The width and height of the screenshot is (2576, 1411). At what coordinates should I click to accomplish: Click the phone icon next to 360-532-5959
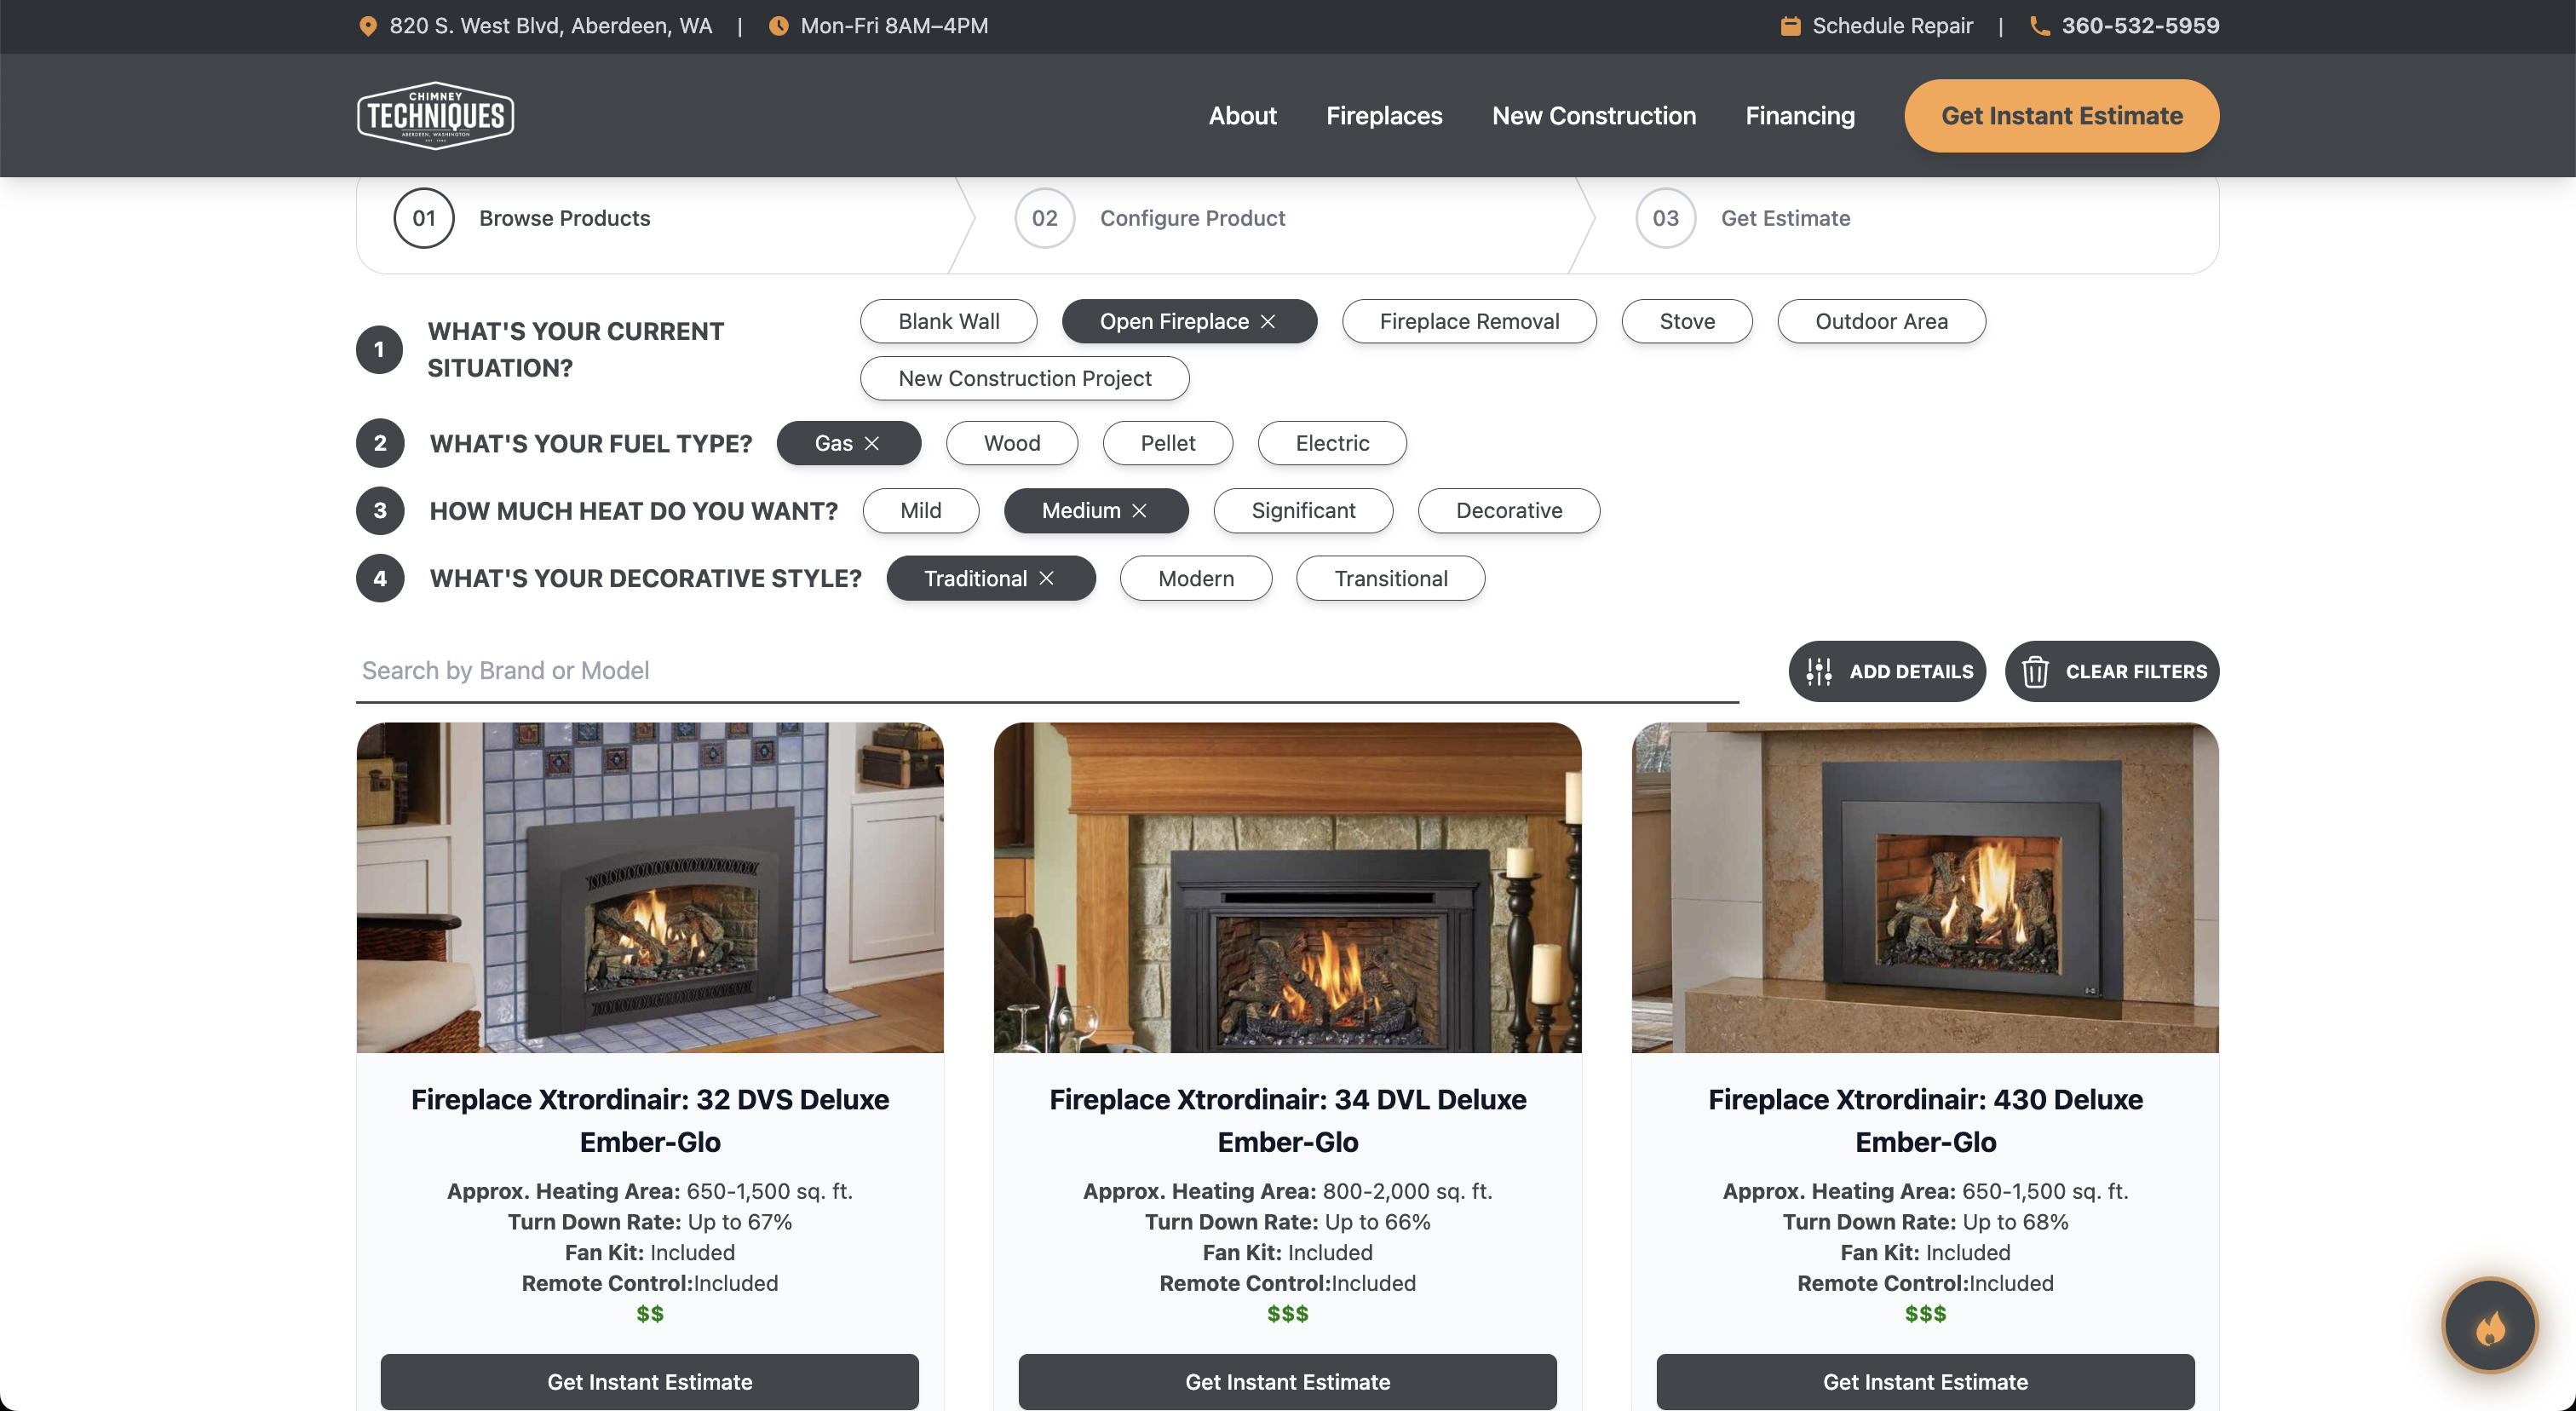tap(2039, 26)
